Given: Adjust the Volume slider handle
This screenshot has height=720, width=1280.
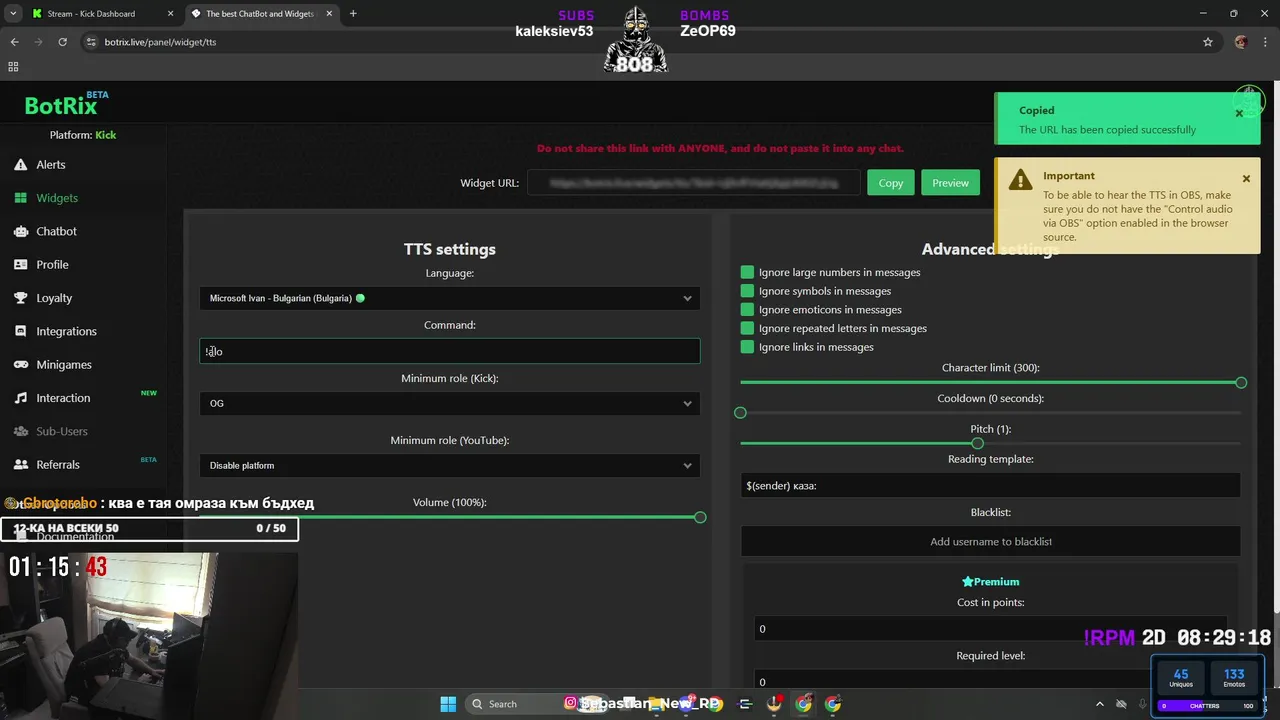Looking at the screenshot, I should click(700, 517).
